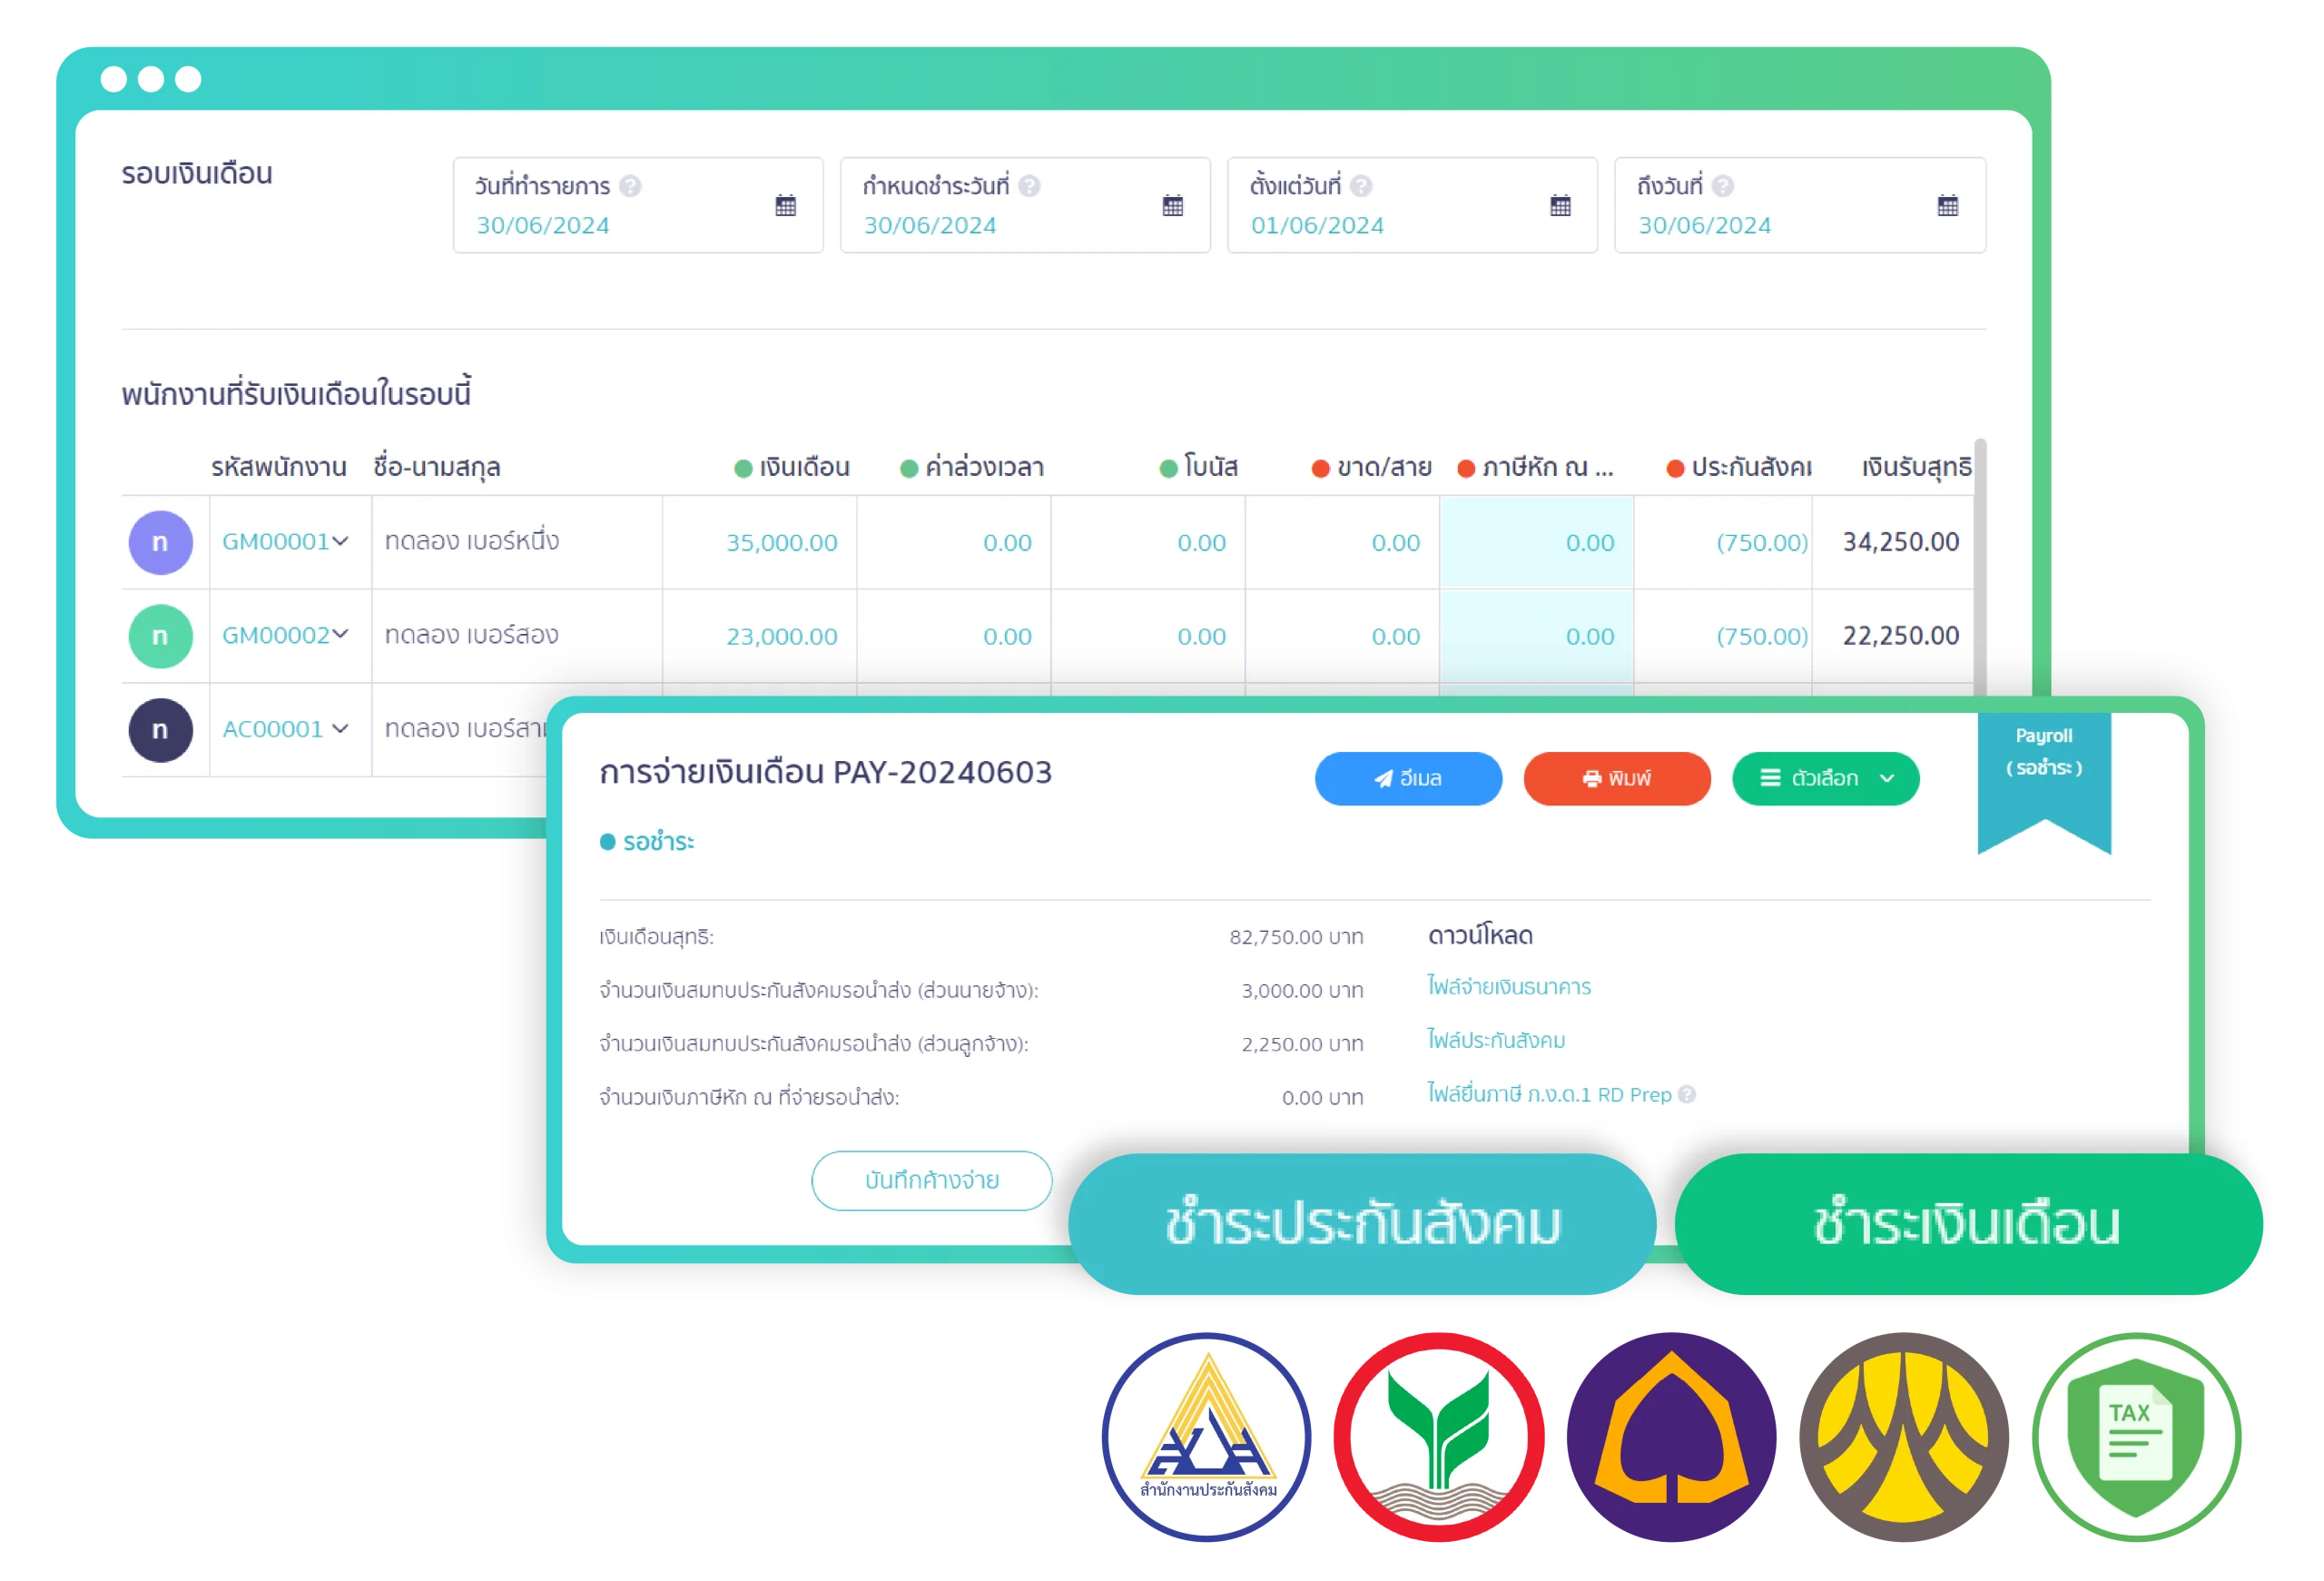Viewport: 2324px width, 1581px height.
Task: Open the ตัวเลือก options dropdown
Action: coord(1825,778)
